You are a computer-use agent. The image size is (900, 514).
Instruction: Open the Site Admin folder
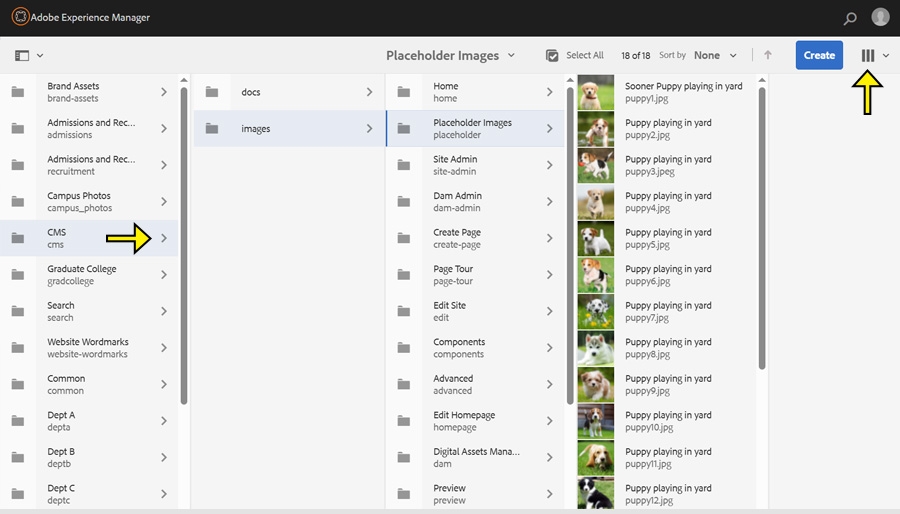(475, 165)
